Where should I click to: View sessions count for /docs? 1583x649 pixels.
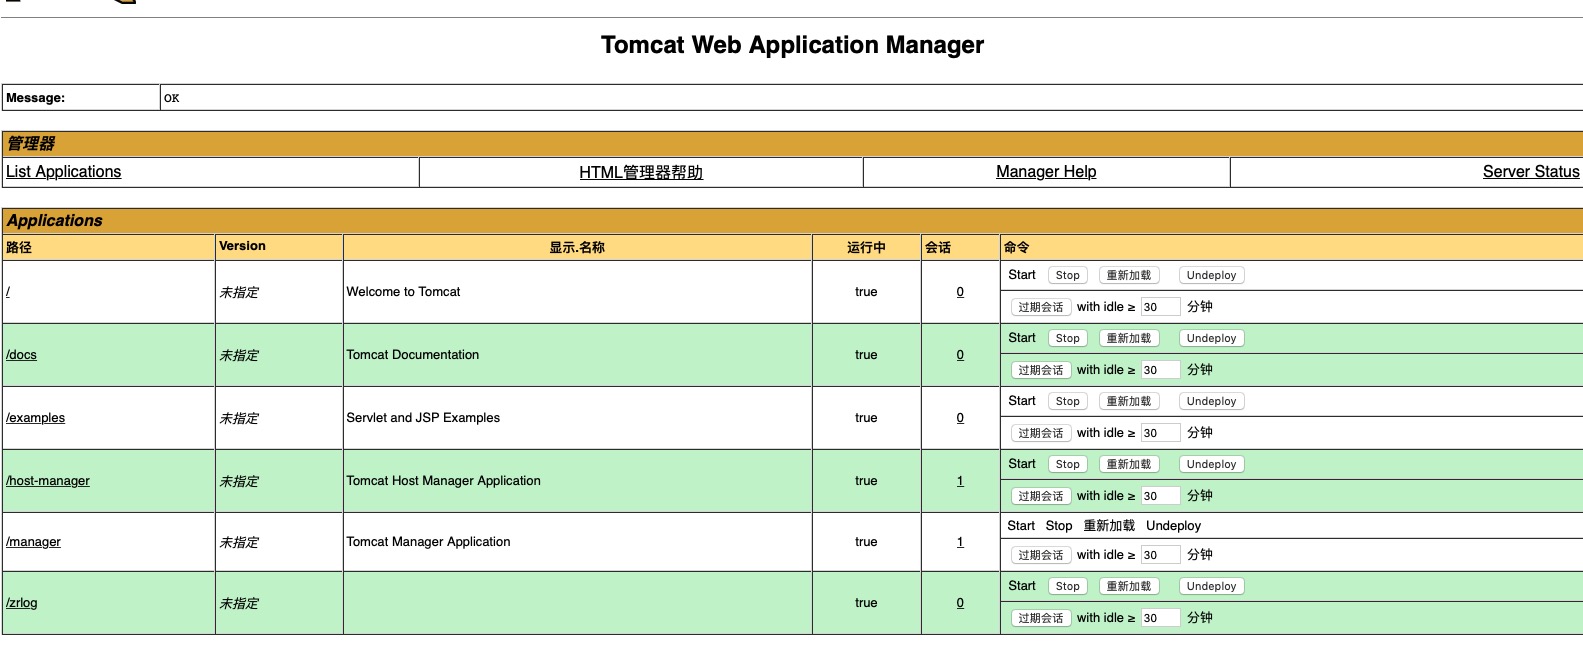960,355
